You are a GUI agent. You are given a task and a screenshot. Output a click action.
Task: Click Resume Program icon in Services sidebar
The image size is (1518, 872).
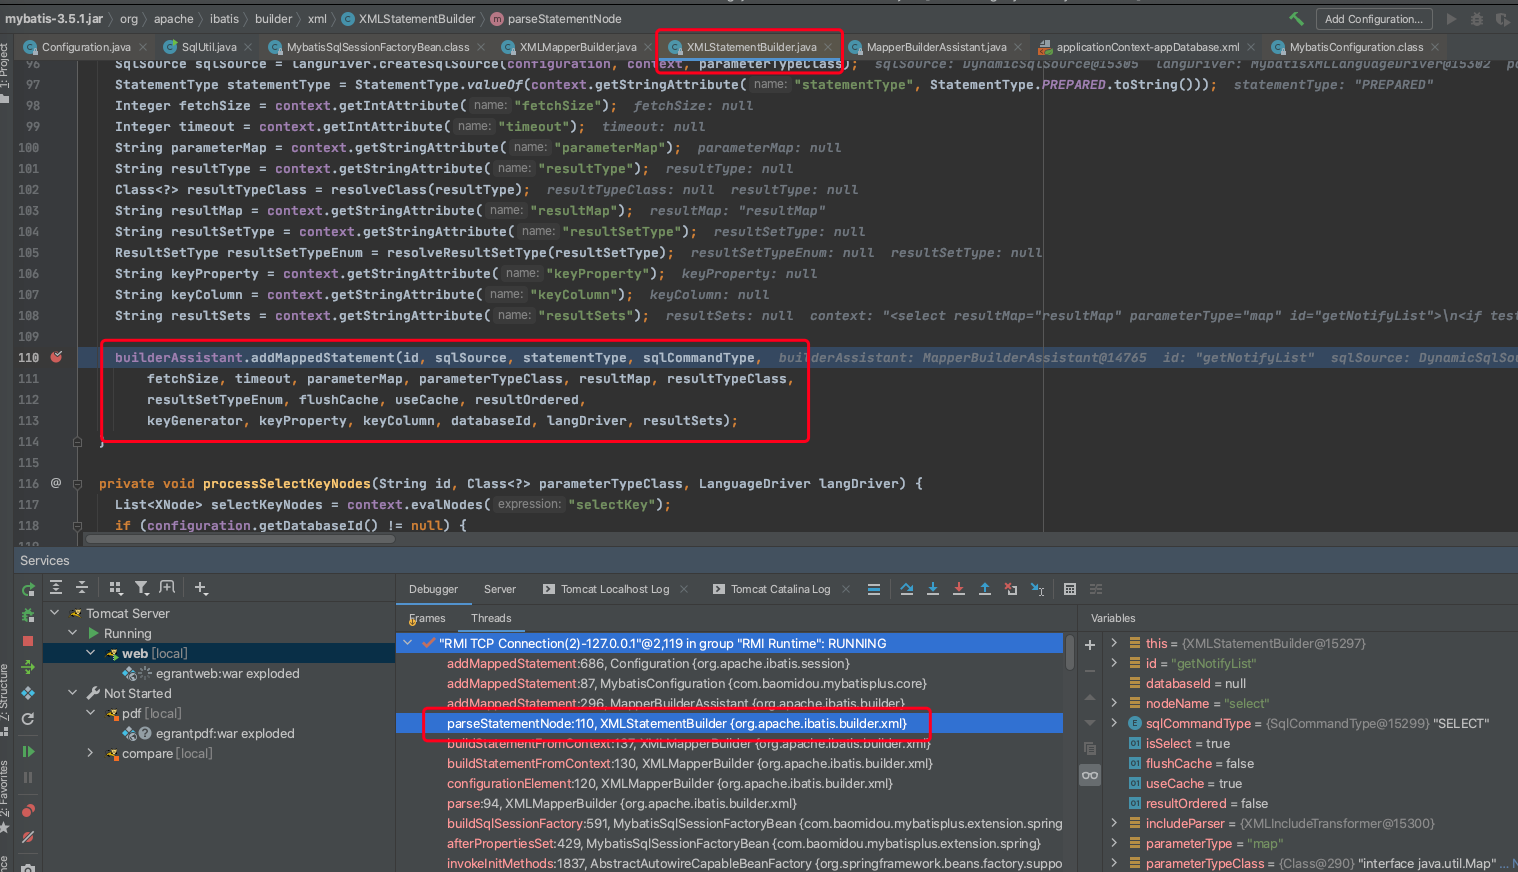pos(28,751)
